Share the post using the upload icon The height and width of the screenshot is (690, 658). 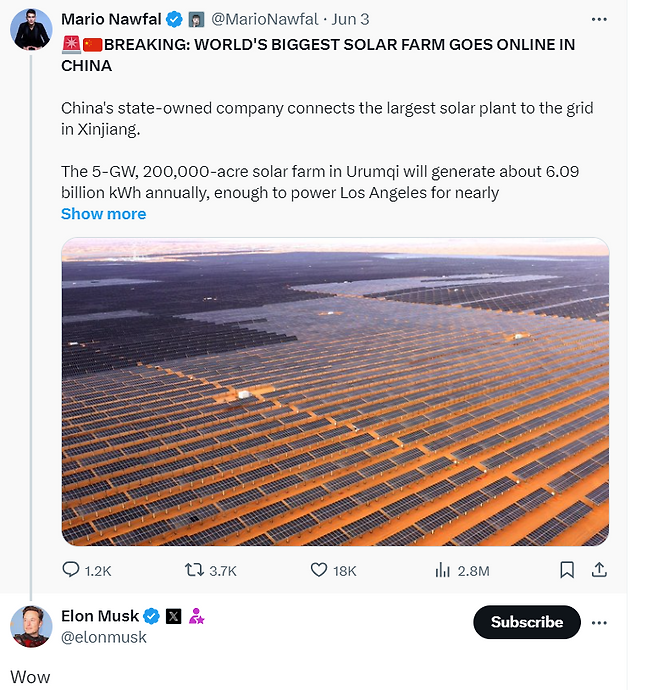[599, 570]
